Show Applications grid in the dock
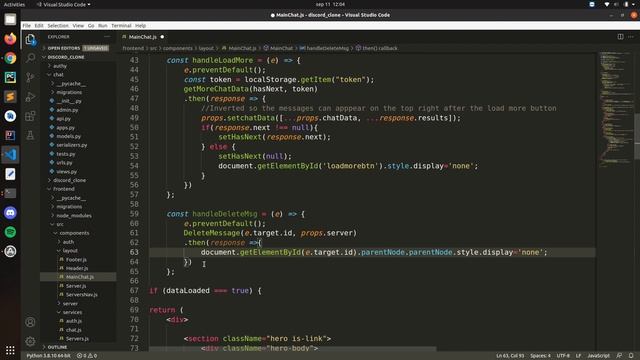The height and width of the screenshot is (360, 640). click(10, 350)
